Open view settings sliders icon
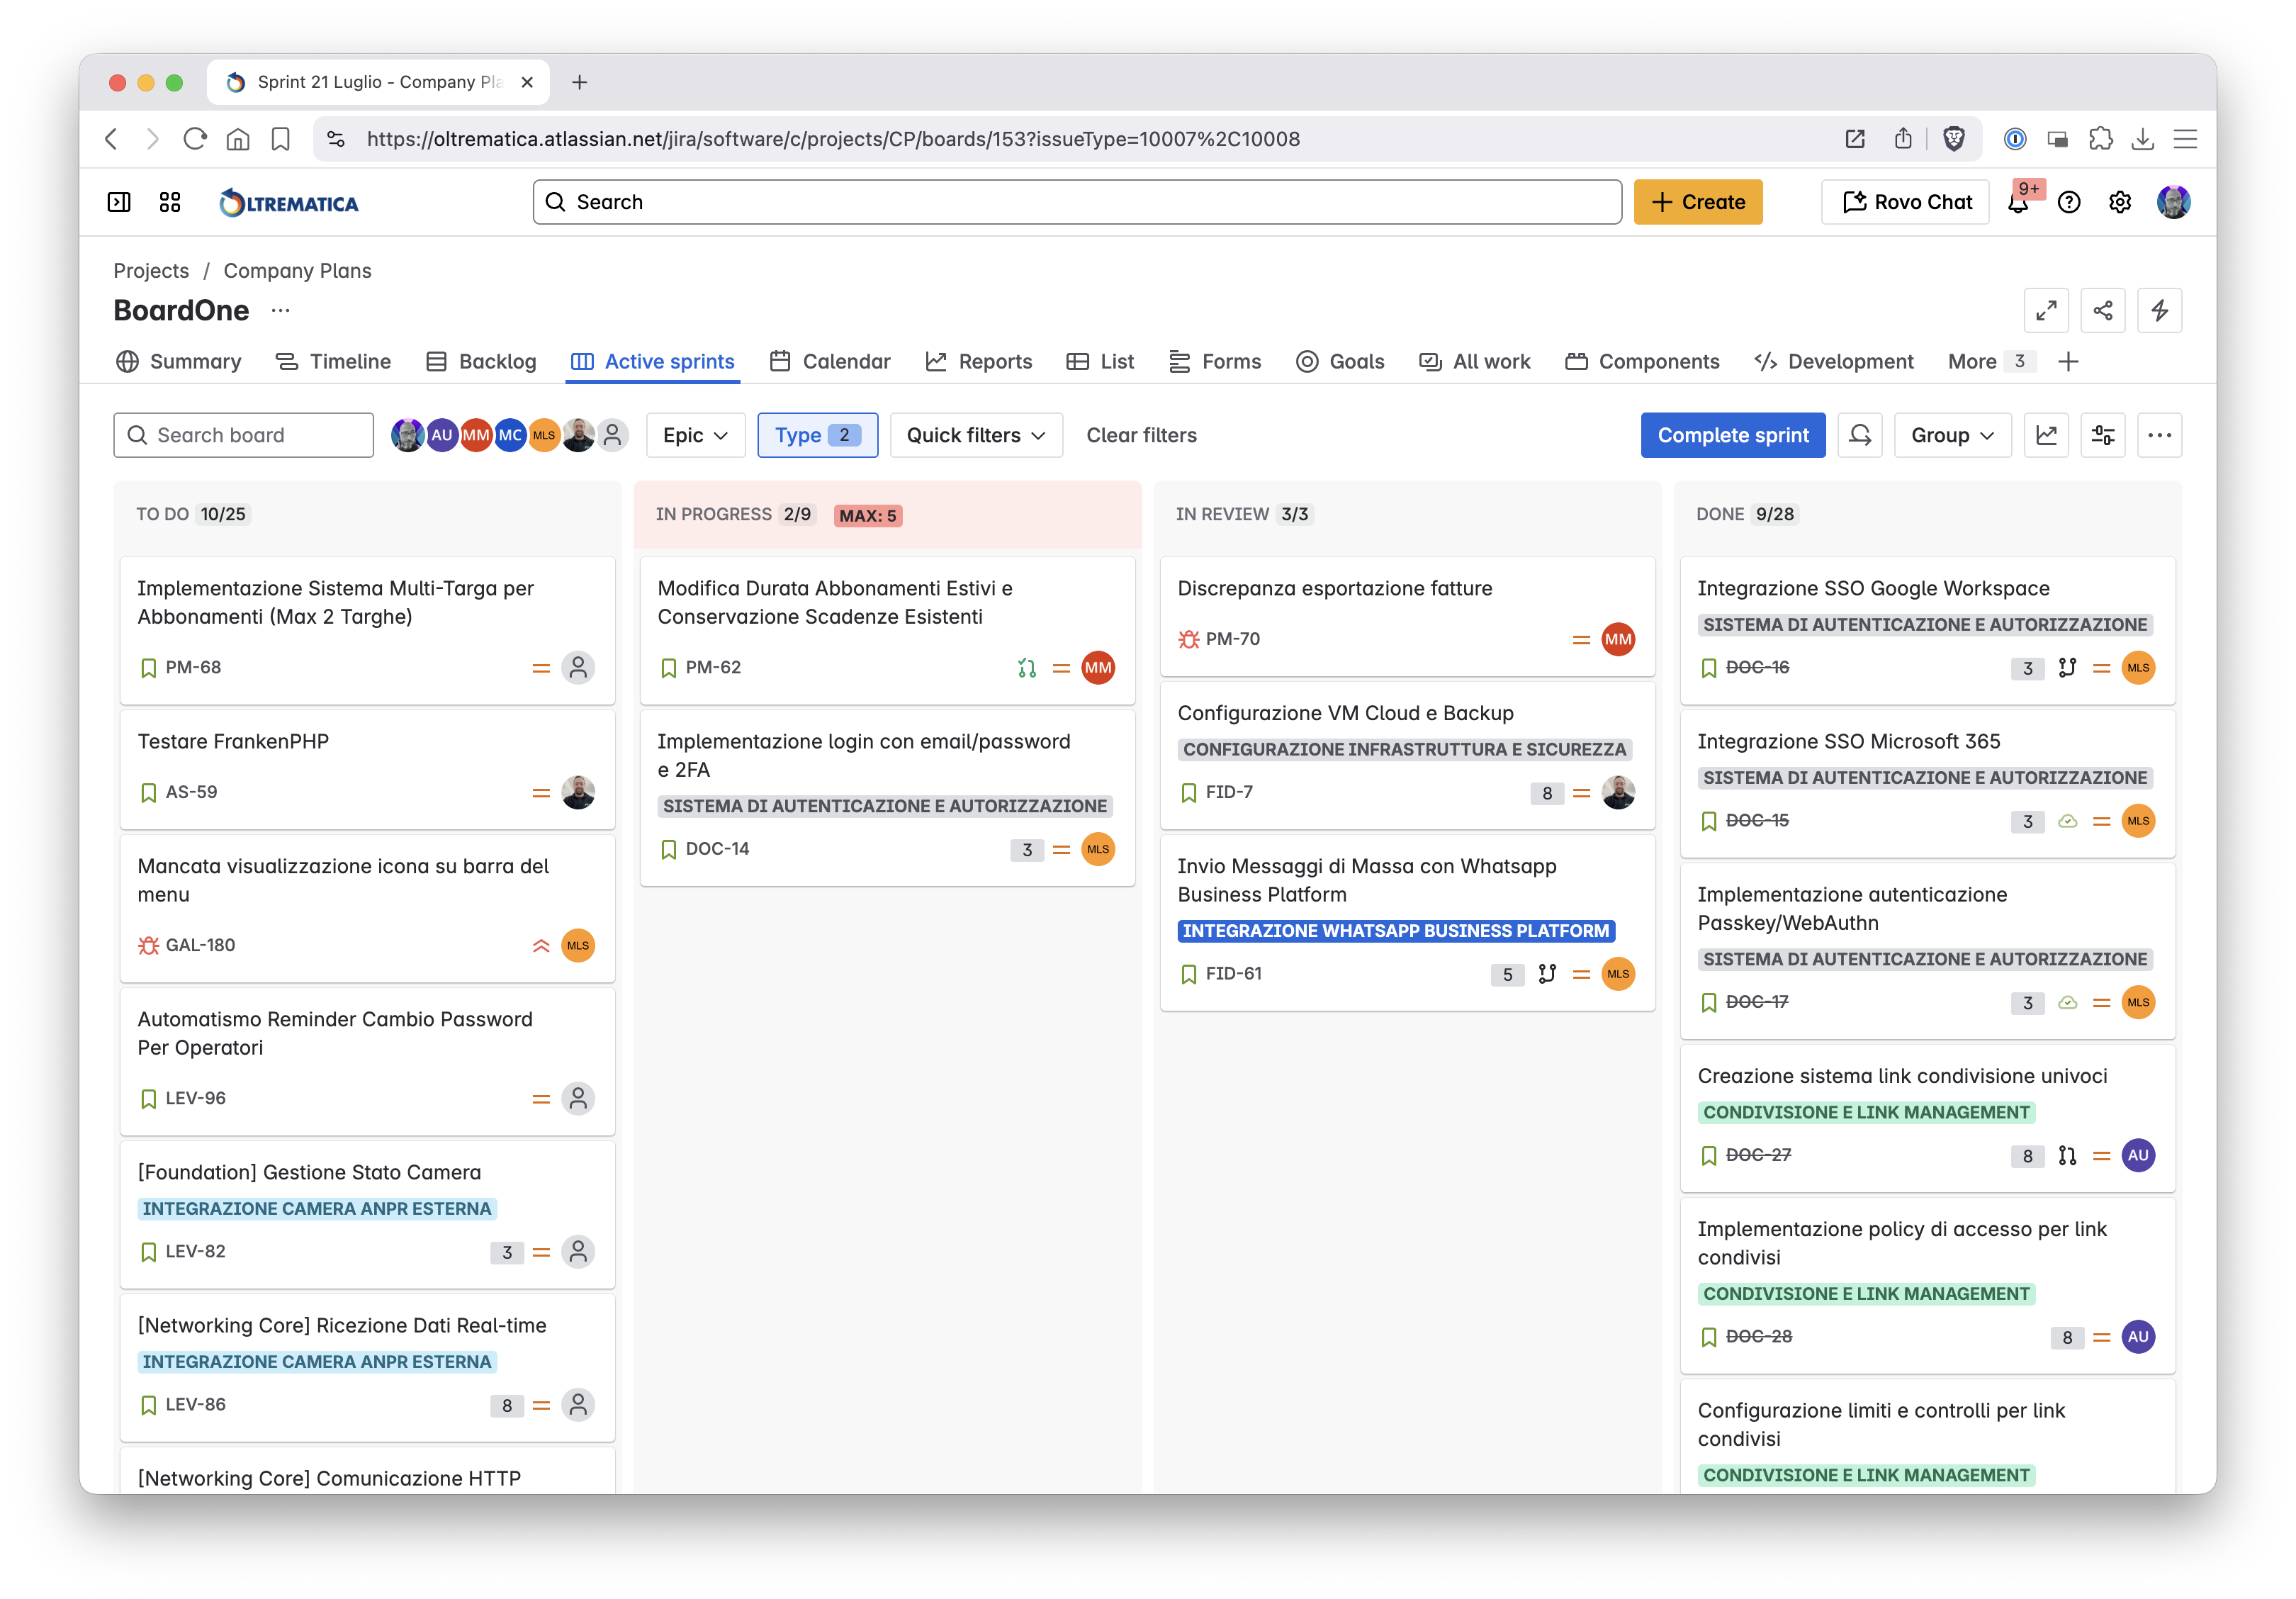2296x1599 pixels. click(2102, 435)
